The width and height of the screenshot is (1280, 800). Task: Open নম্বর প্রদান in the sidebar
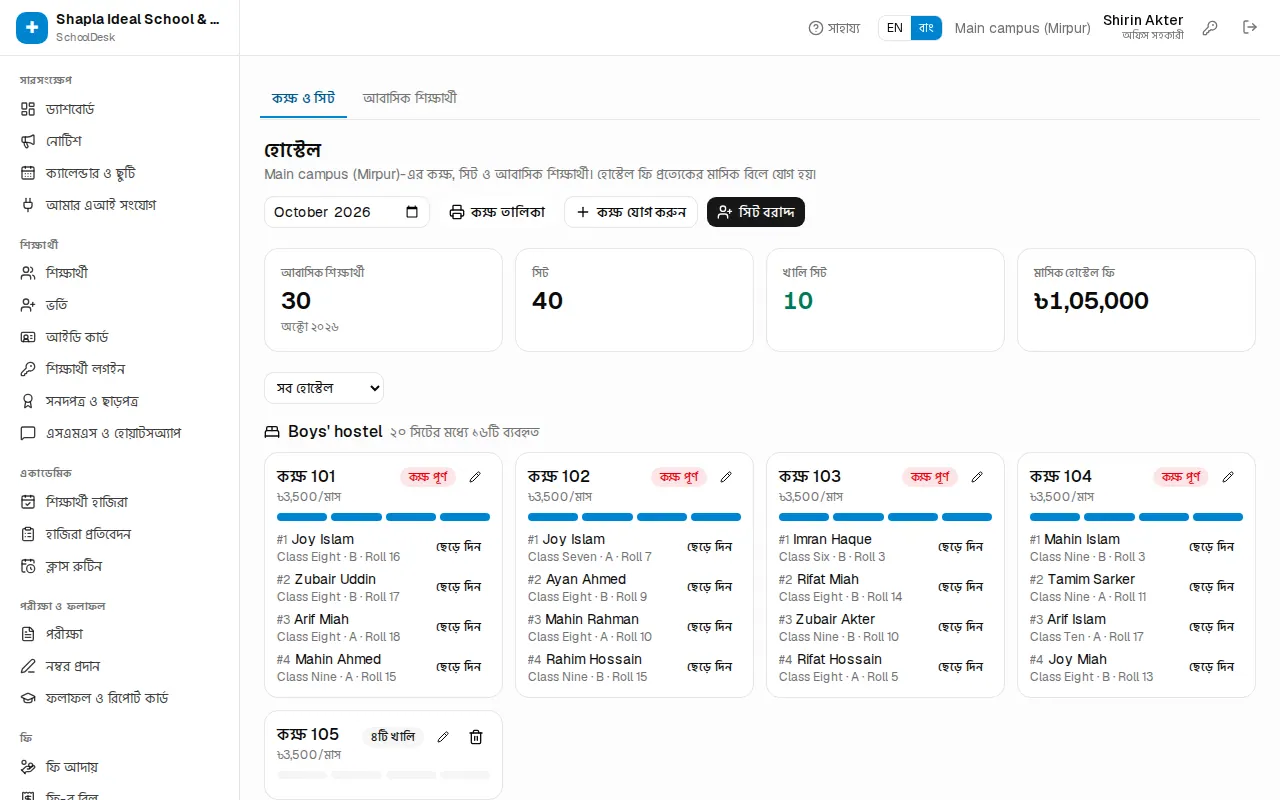[120, 666]
